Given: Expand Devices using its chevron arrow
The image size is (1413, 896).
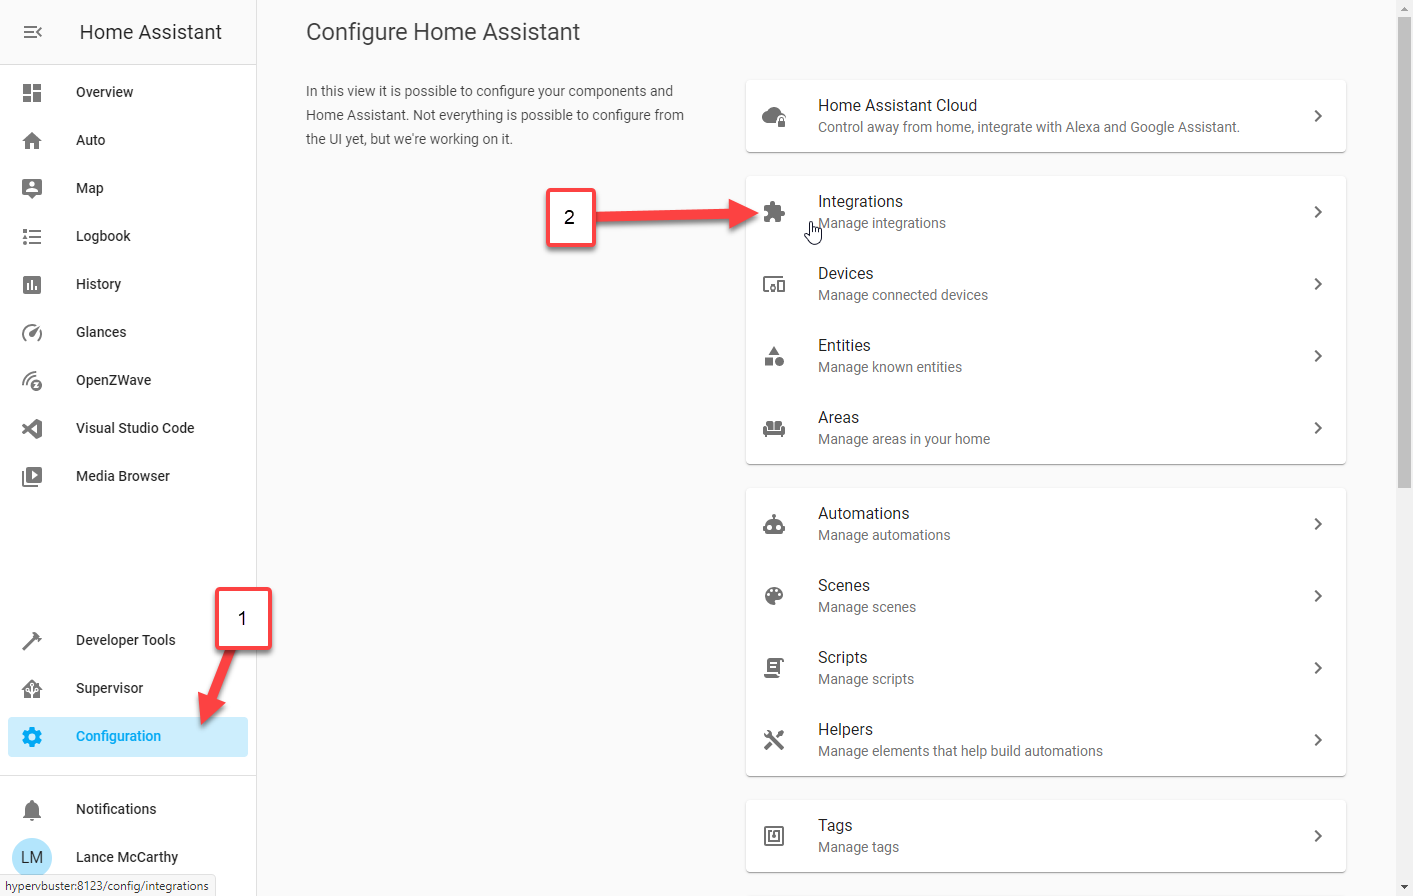Looking at the screenshot, I should 1318,284.
